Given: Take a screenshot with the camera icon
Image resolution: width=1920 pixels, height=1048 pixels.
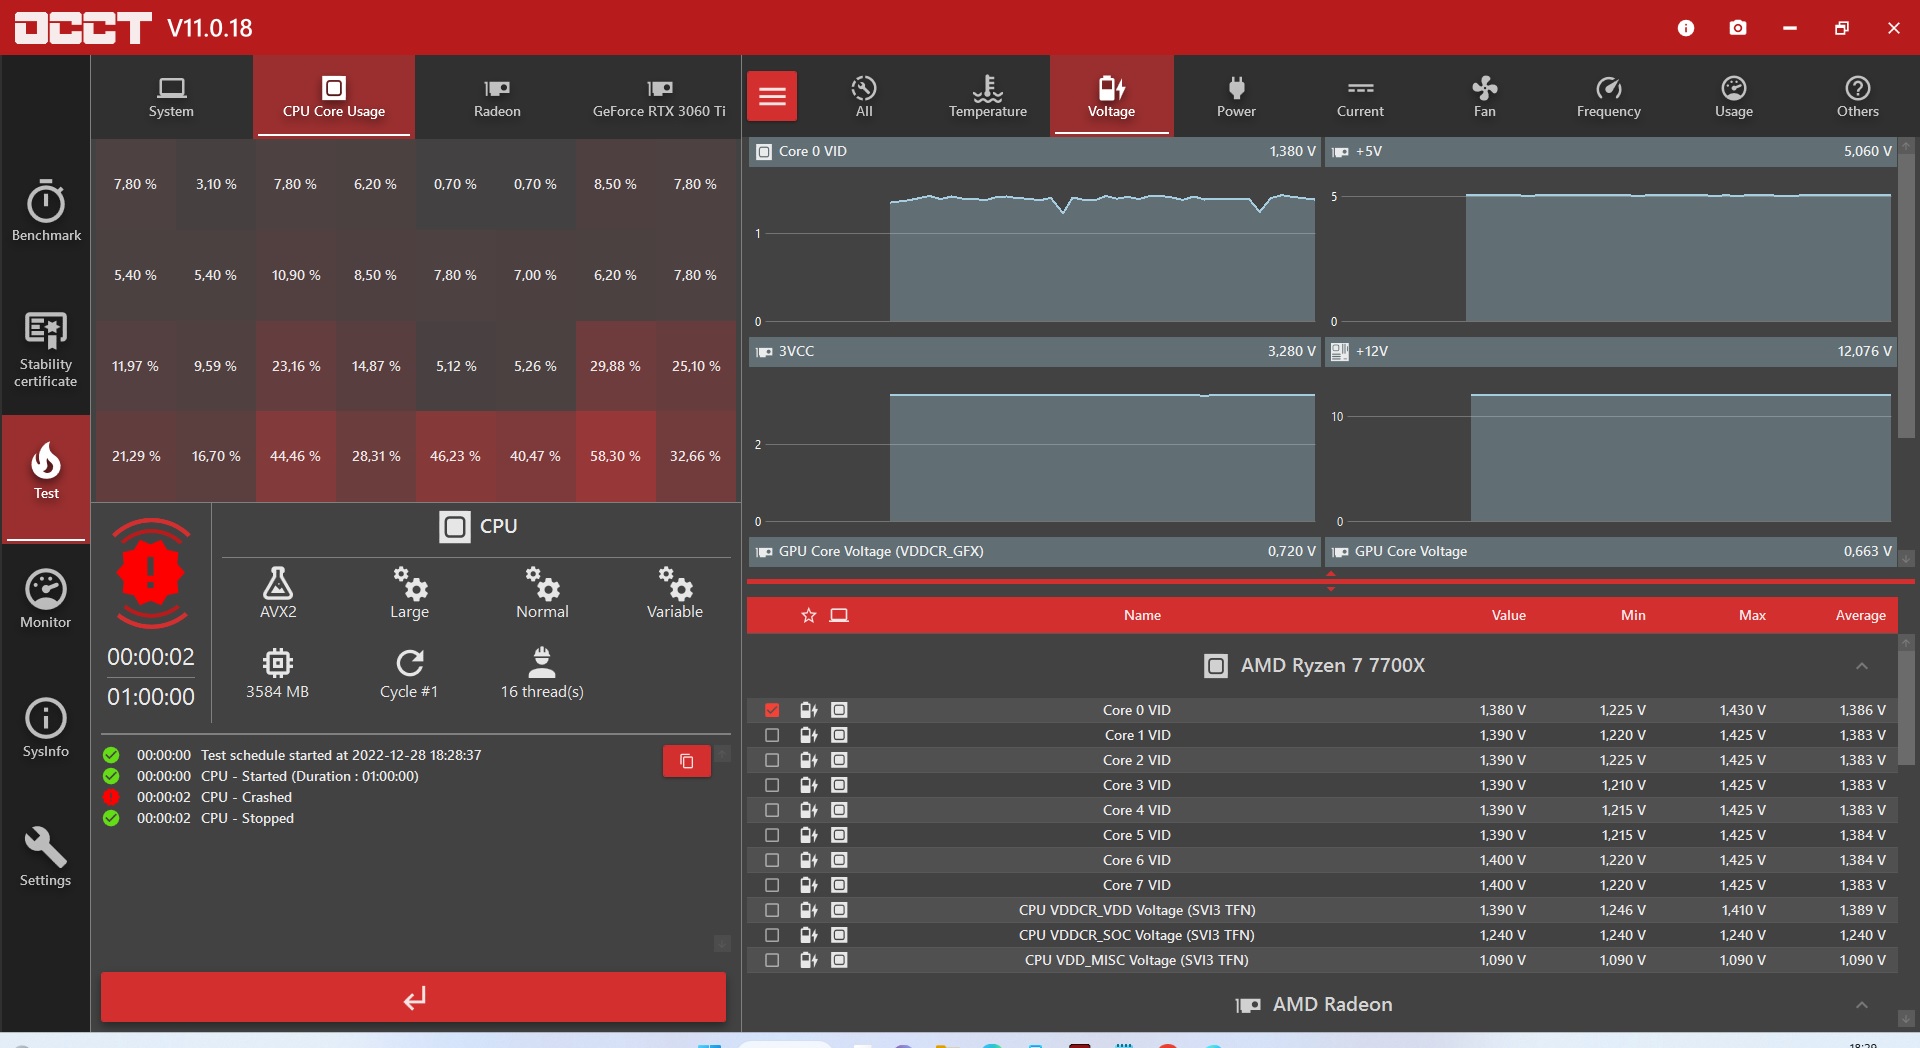Looking at the screenshot, I should [1738, 28].
